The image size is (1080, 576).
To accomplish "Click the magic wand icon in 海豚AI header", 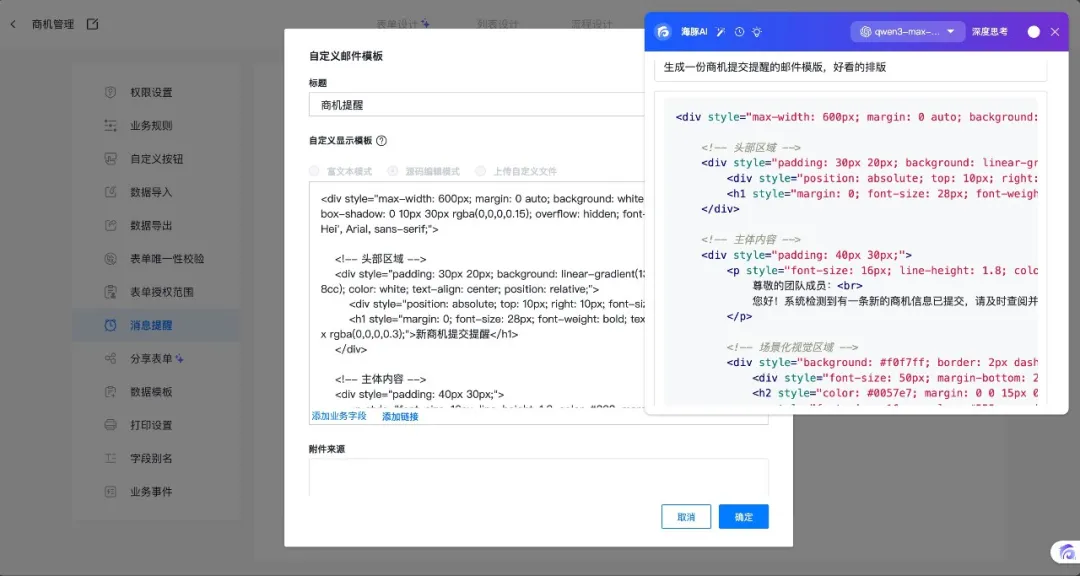I will 720,32.
